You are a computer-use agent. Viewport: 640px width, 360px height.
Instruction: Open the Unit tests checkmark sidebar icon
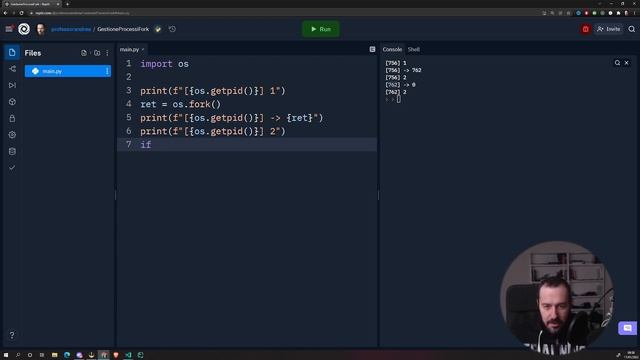point(12,168)
